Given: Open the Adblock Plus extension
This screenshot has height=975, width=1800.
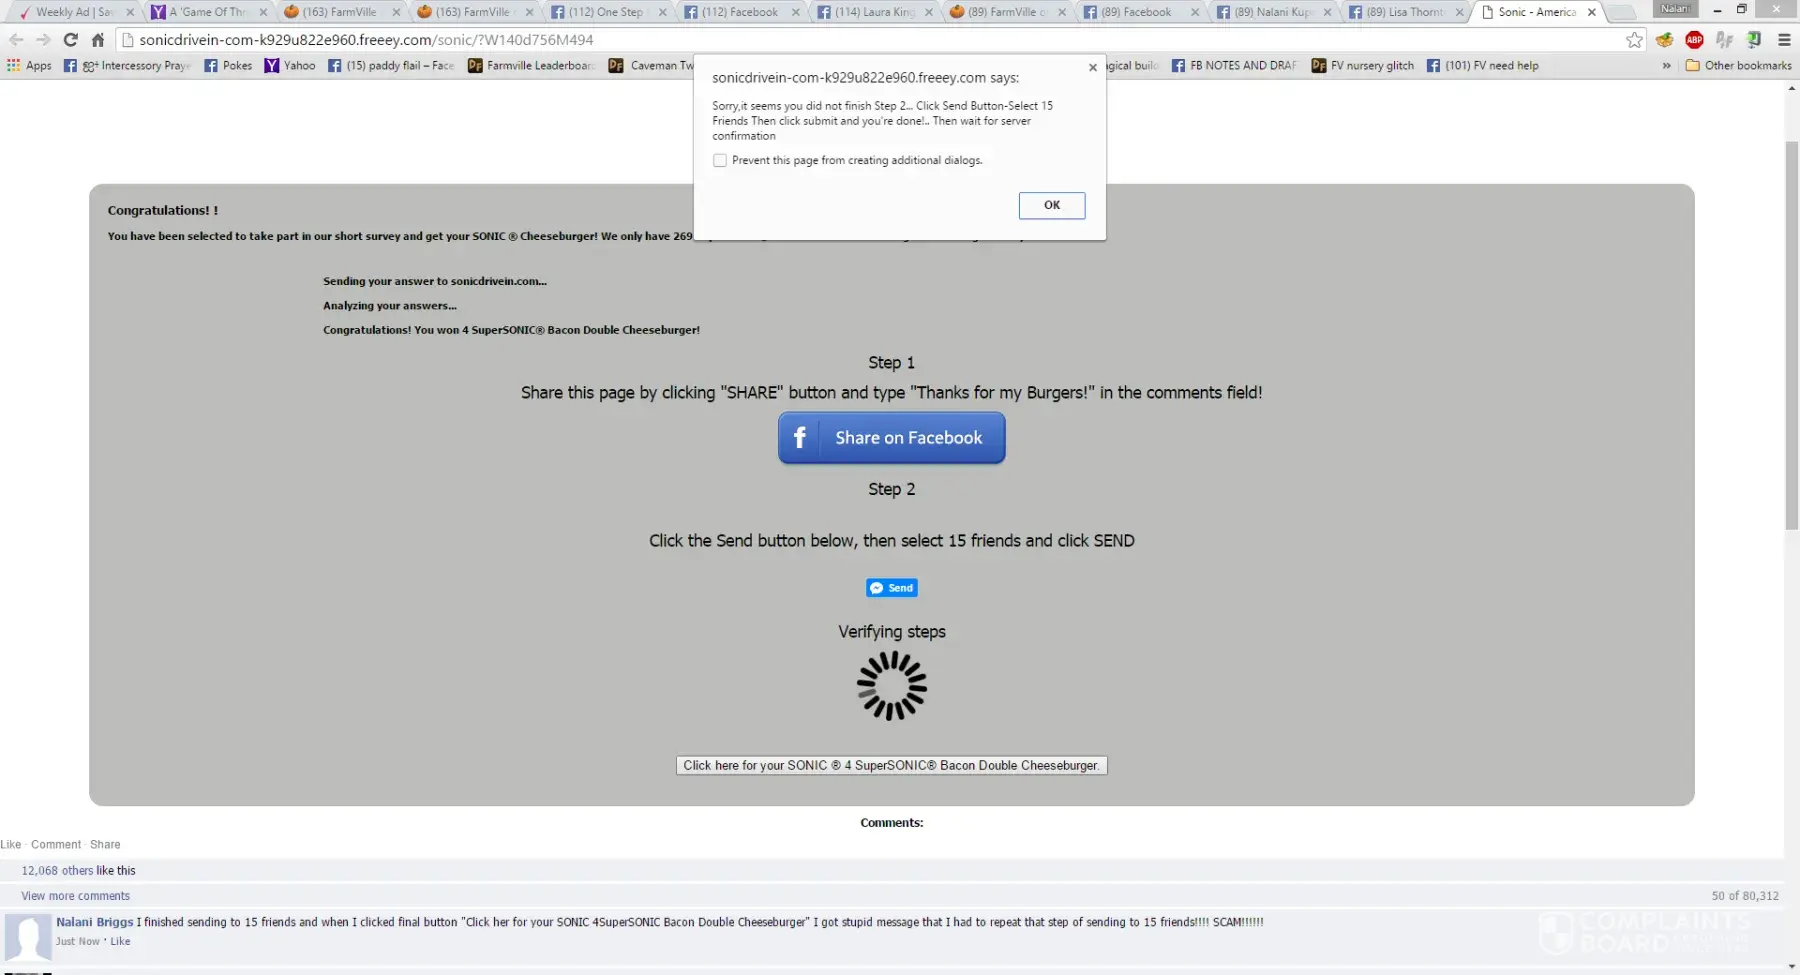Looking at the screenshot, I should click(x=1694, y=40).
